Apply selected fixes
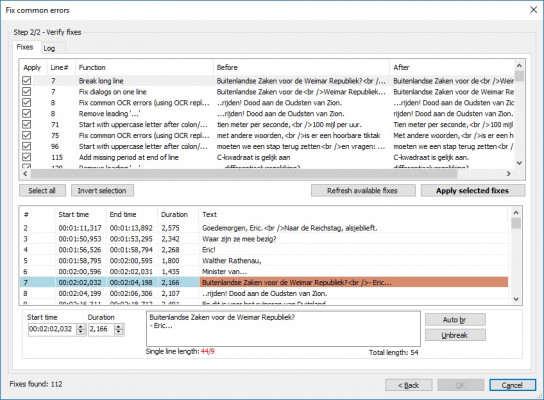This screenshot has height=400, width=544. [x=473, y=190]
